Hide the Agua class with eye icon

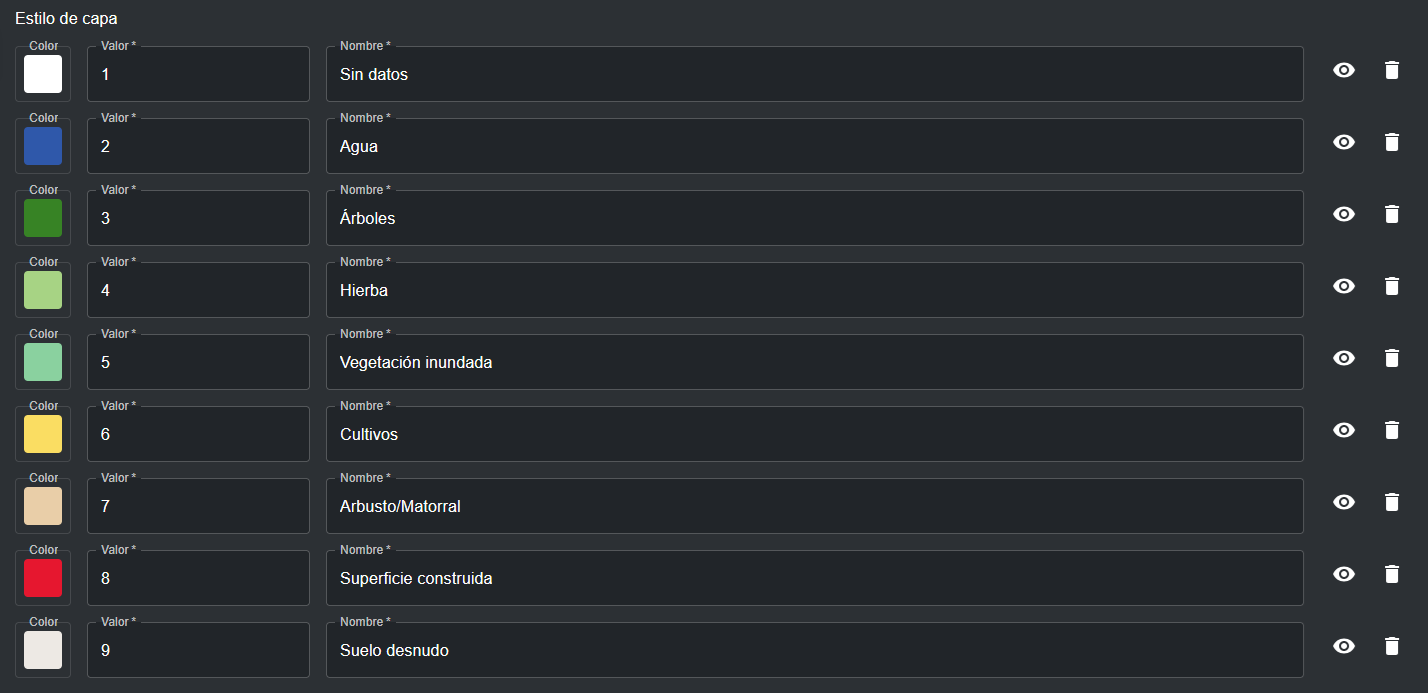(x=1344, y=142)
